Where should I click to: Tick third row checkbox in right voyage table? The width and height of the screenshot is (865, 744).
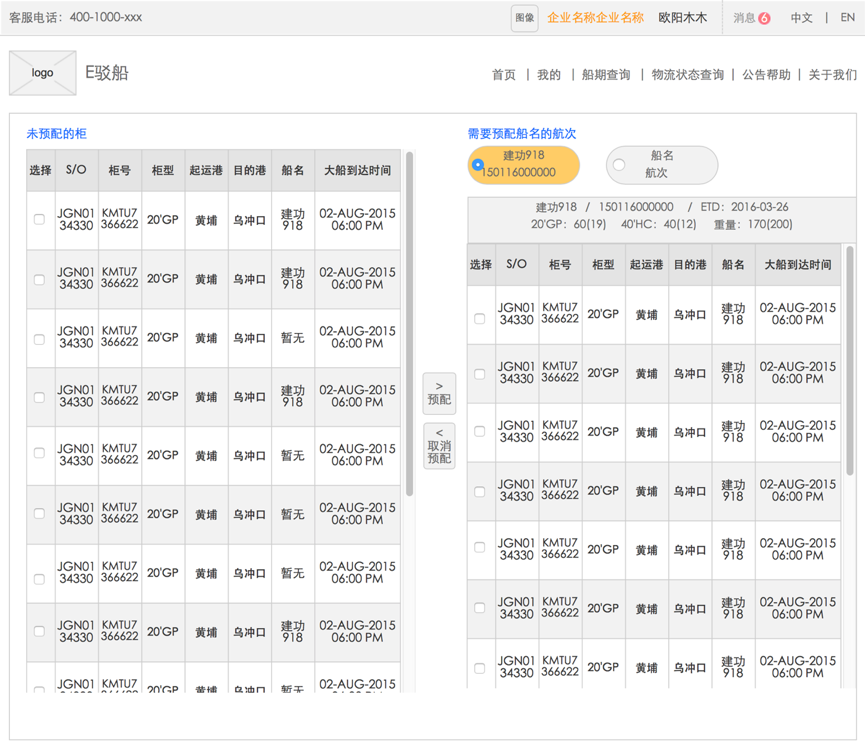pos(479,431)
